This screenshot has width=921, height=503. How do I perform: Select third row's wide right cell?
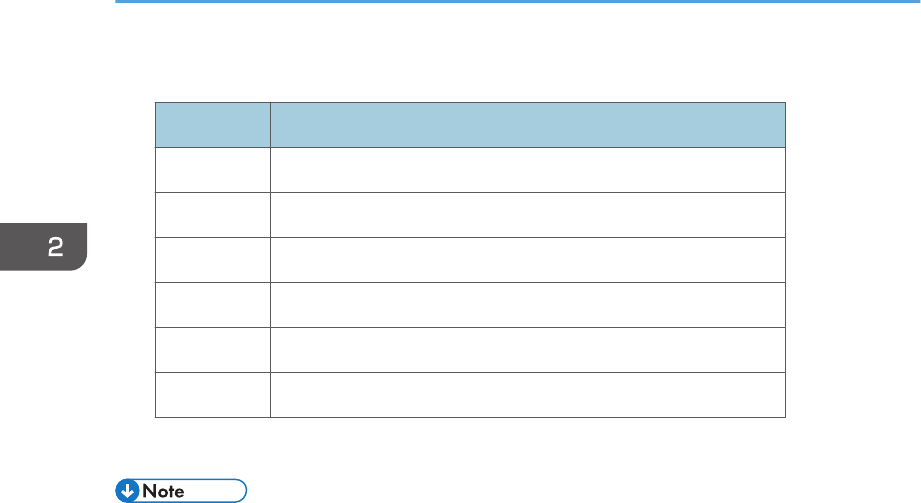[x=527, y=259]
